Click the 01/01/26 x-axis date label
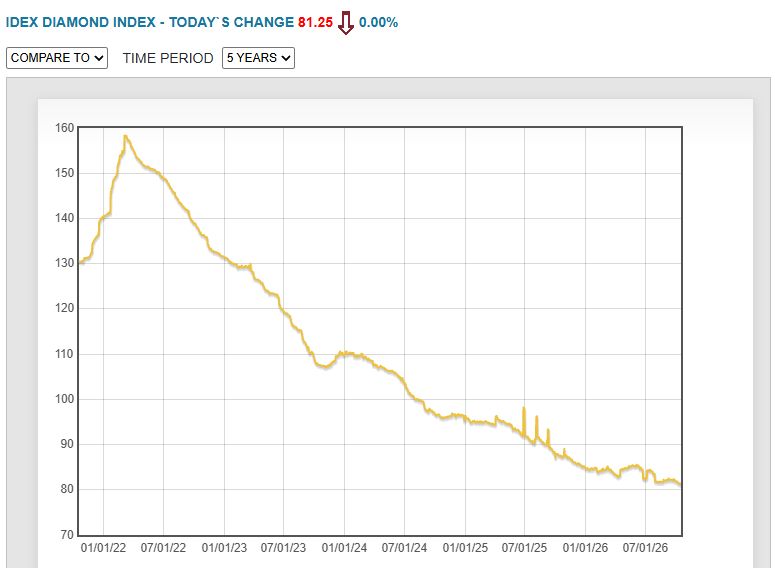This screenshot has height=568, width=775. [x=585, y=548]
